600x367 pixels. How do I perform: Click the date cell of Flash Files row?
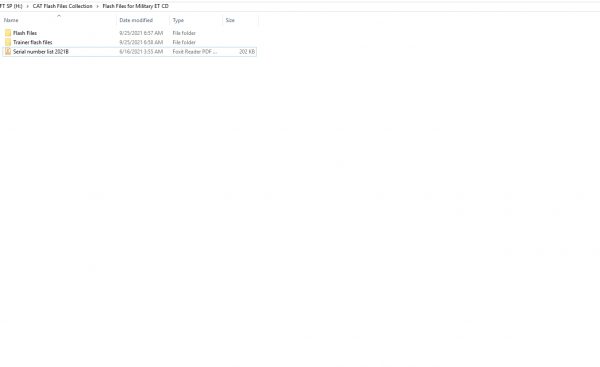point(141,33)
